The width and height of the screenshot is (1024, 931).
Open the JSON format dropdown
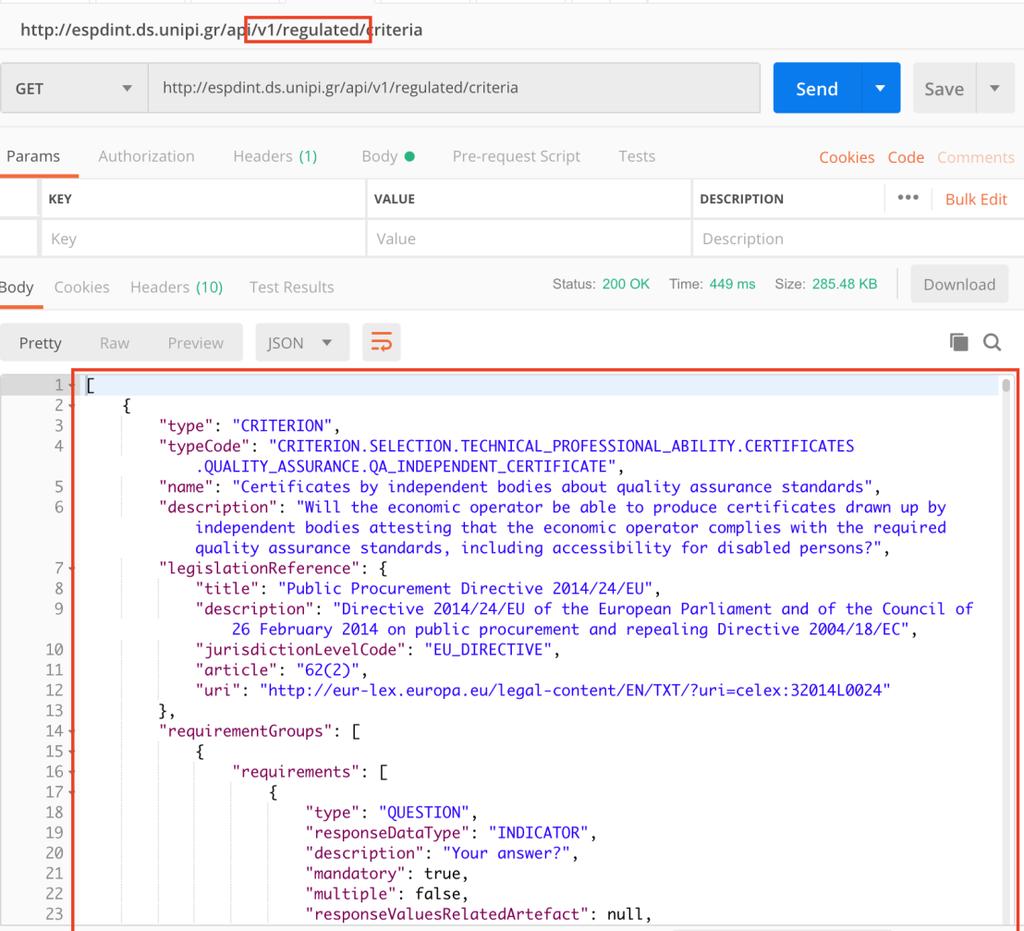(x=302, y=343)
